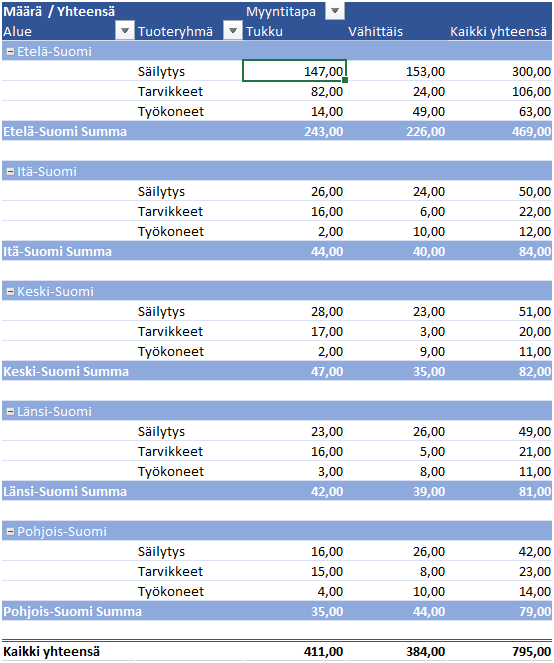This screenshot has height=663, width=554.
Task: Click the Määrä / Yhteensä header cell
Action: 59,11
